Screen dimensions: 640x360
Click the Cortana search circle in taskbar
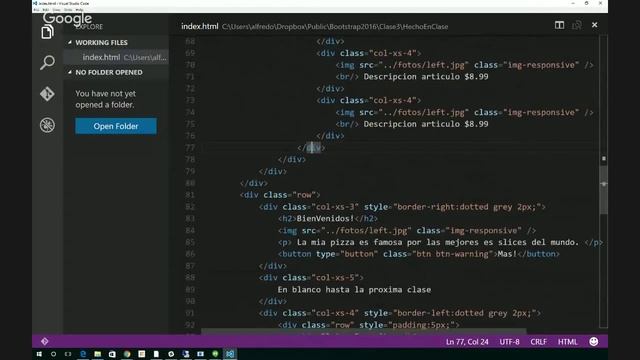click(53, 354)
